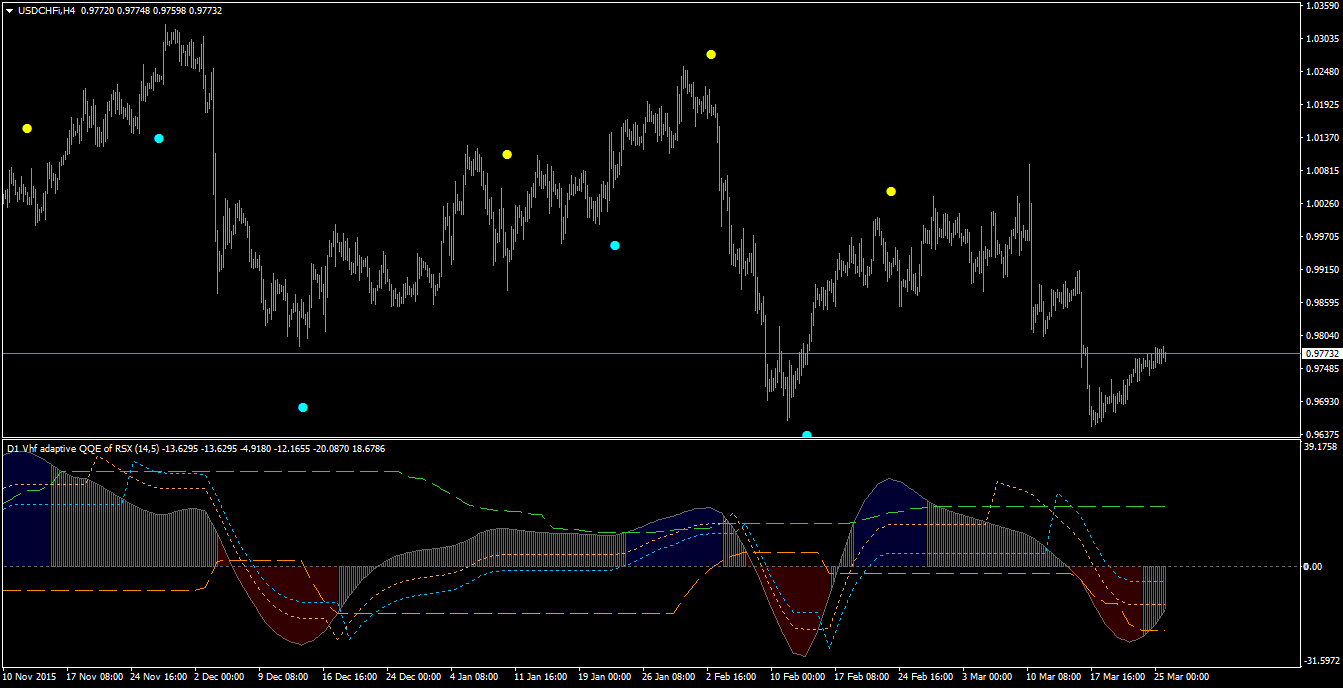Viewport: 1343px width, 688px height.
Task: Click the 0.97485 price axis label
Action: 1323,368
